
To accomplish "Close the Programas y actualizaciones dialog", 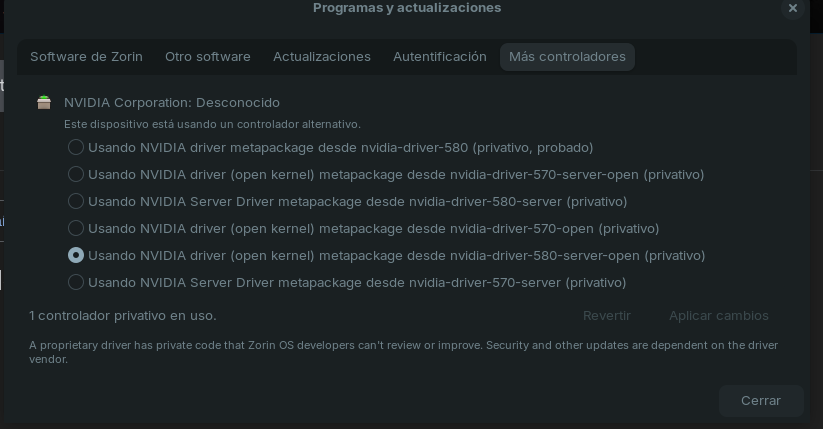I will 793,8.
